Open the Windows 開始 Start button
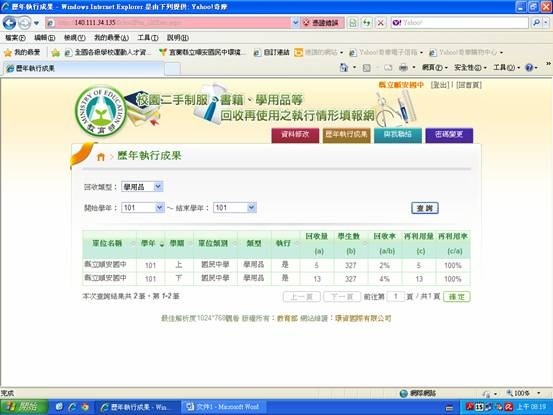This screenshot has width=553, height=415. [x=24, y=407]
